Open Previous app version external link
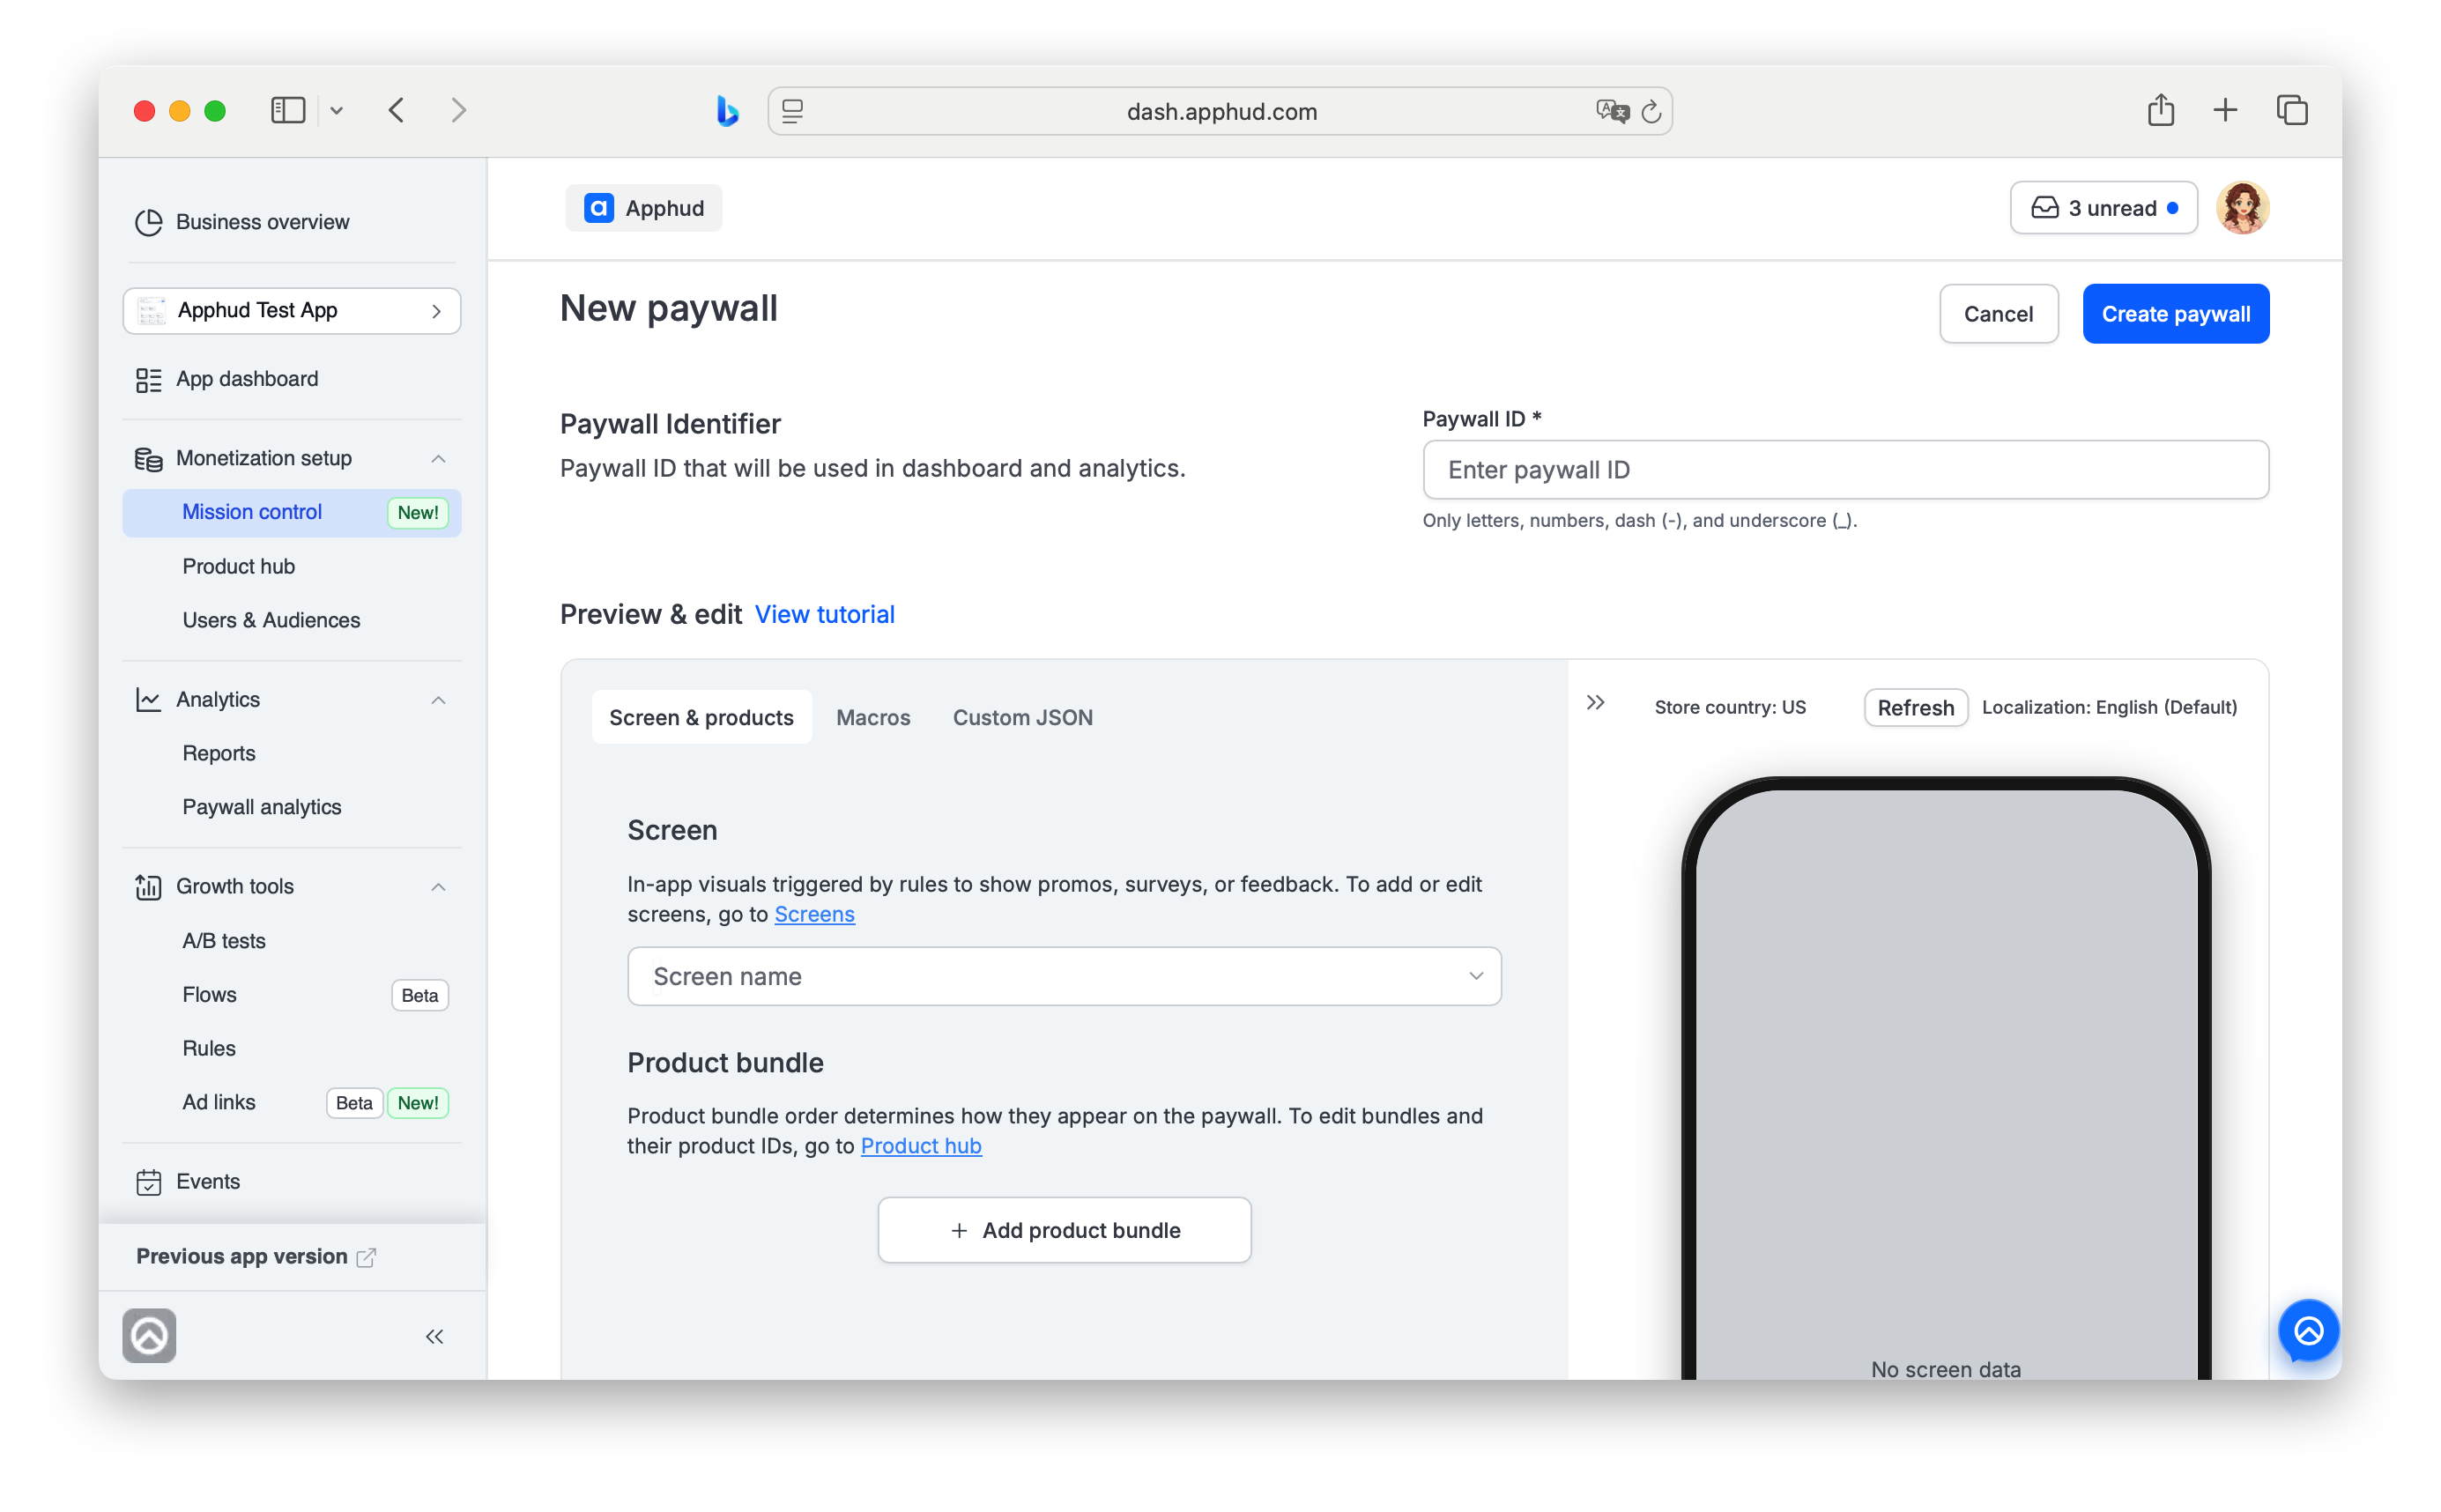This screenshot has height=1512, width=2441. point(256,1257)
